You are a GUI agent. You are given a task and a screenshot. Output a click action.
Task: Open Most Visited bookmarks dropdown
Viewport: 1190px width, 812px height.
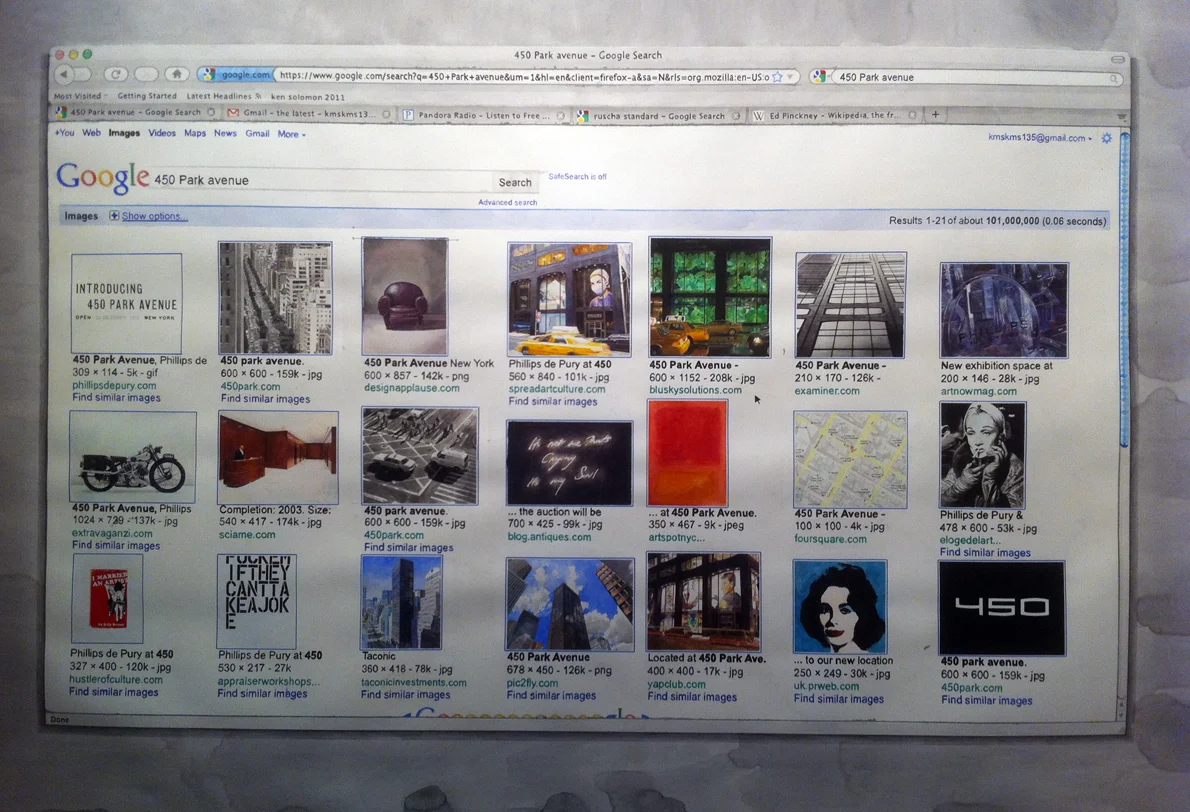tap(80, 96)
